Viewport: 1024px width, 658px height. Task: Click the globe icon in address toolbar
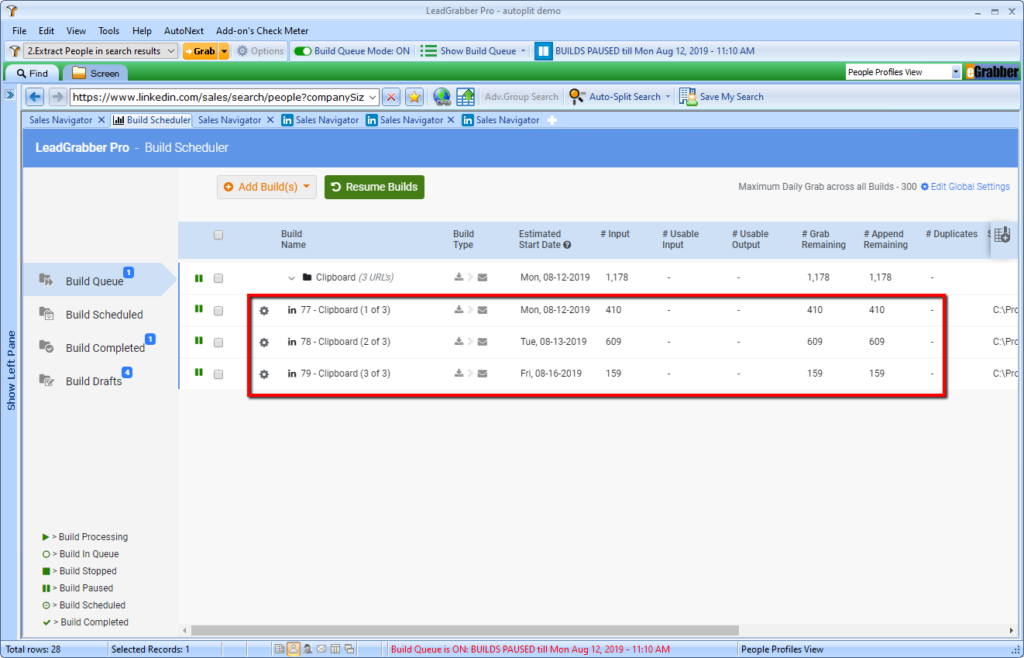point(442,97)
